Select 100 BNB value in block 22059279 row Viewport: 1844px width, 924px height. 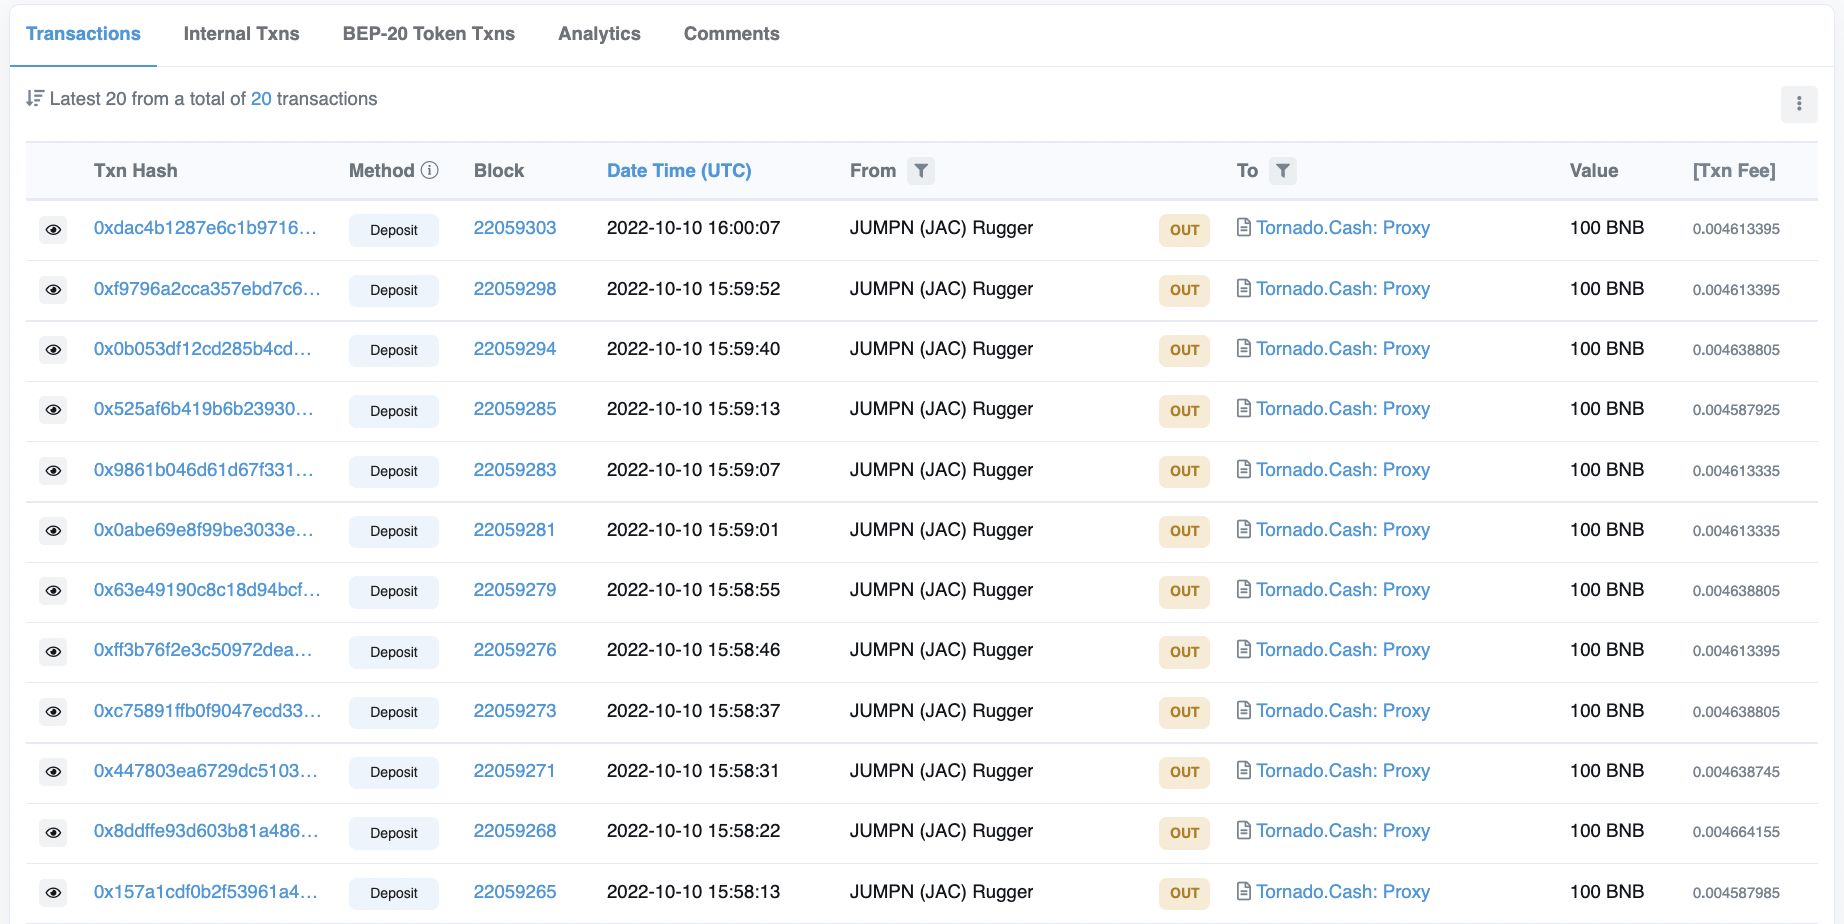pyautogui.click(x=1607, y=590)
